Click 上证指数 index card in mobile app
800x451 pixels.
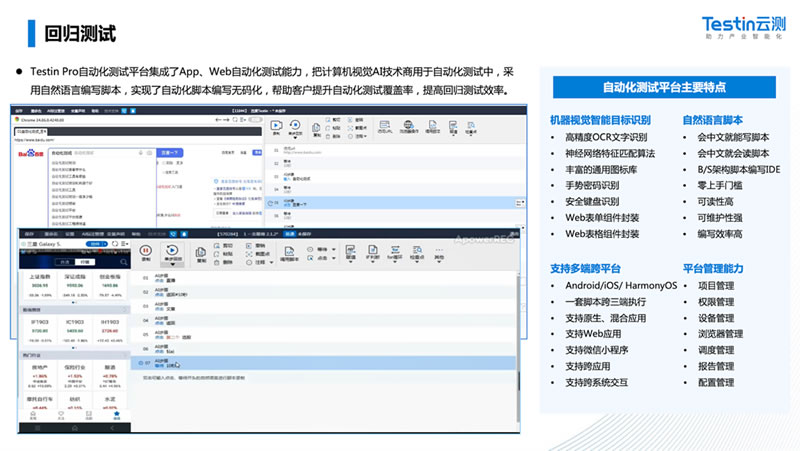click(40, 285)
